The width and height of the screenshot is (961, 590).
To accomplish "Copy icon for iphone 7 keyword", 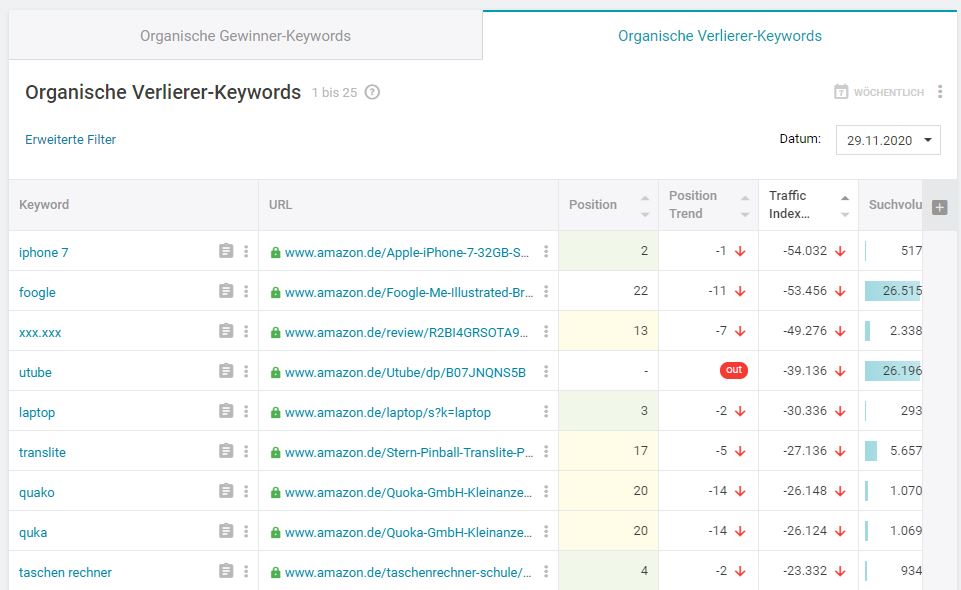I will click(226, 251).
